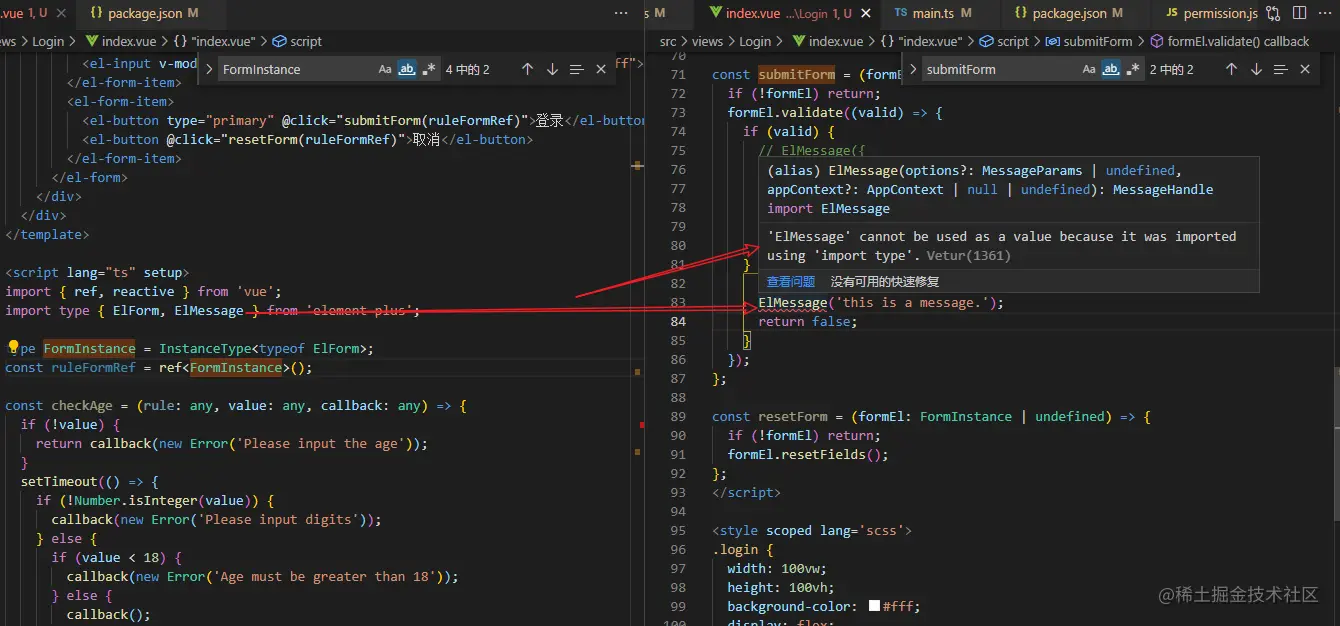Click the lightbulb code action icon

13,348
